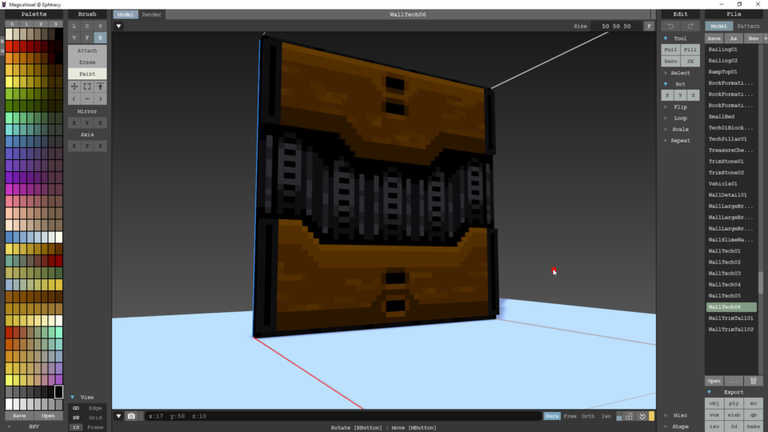Switch to the Render tab

pos(151,15)
